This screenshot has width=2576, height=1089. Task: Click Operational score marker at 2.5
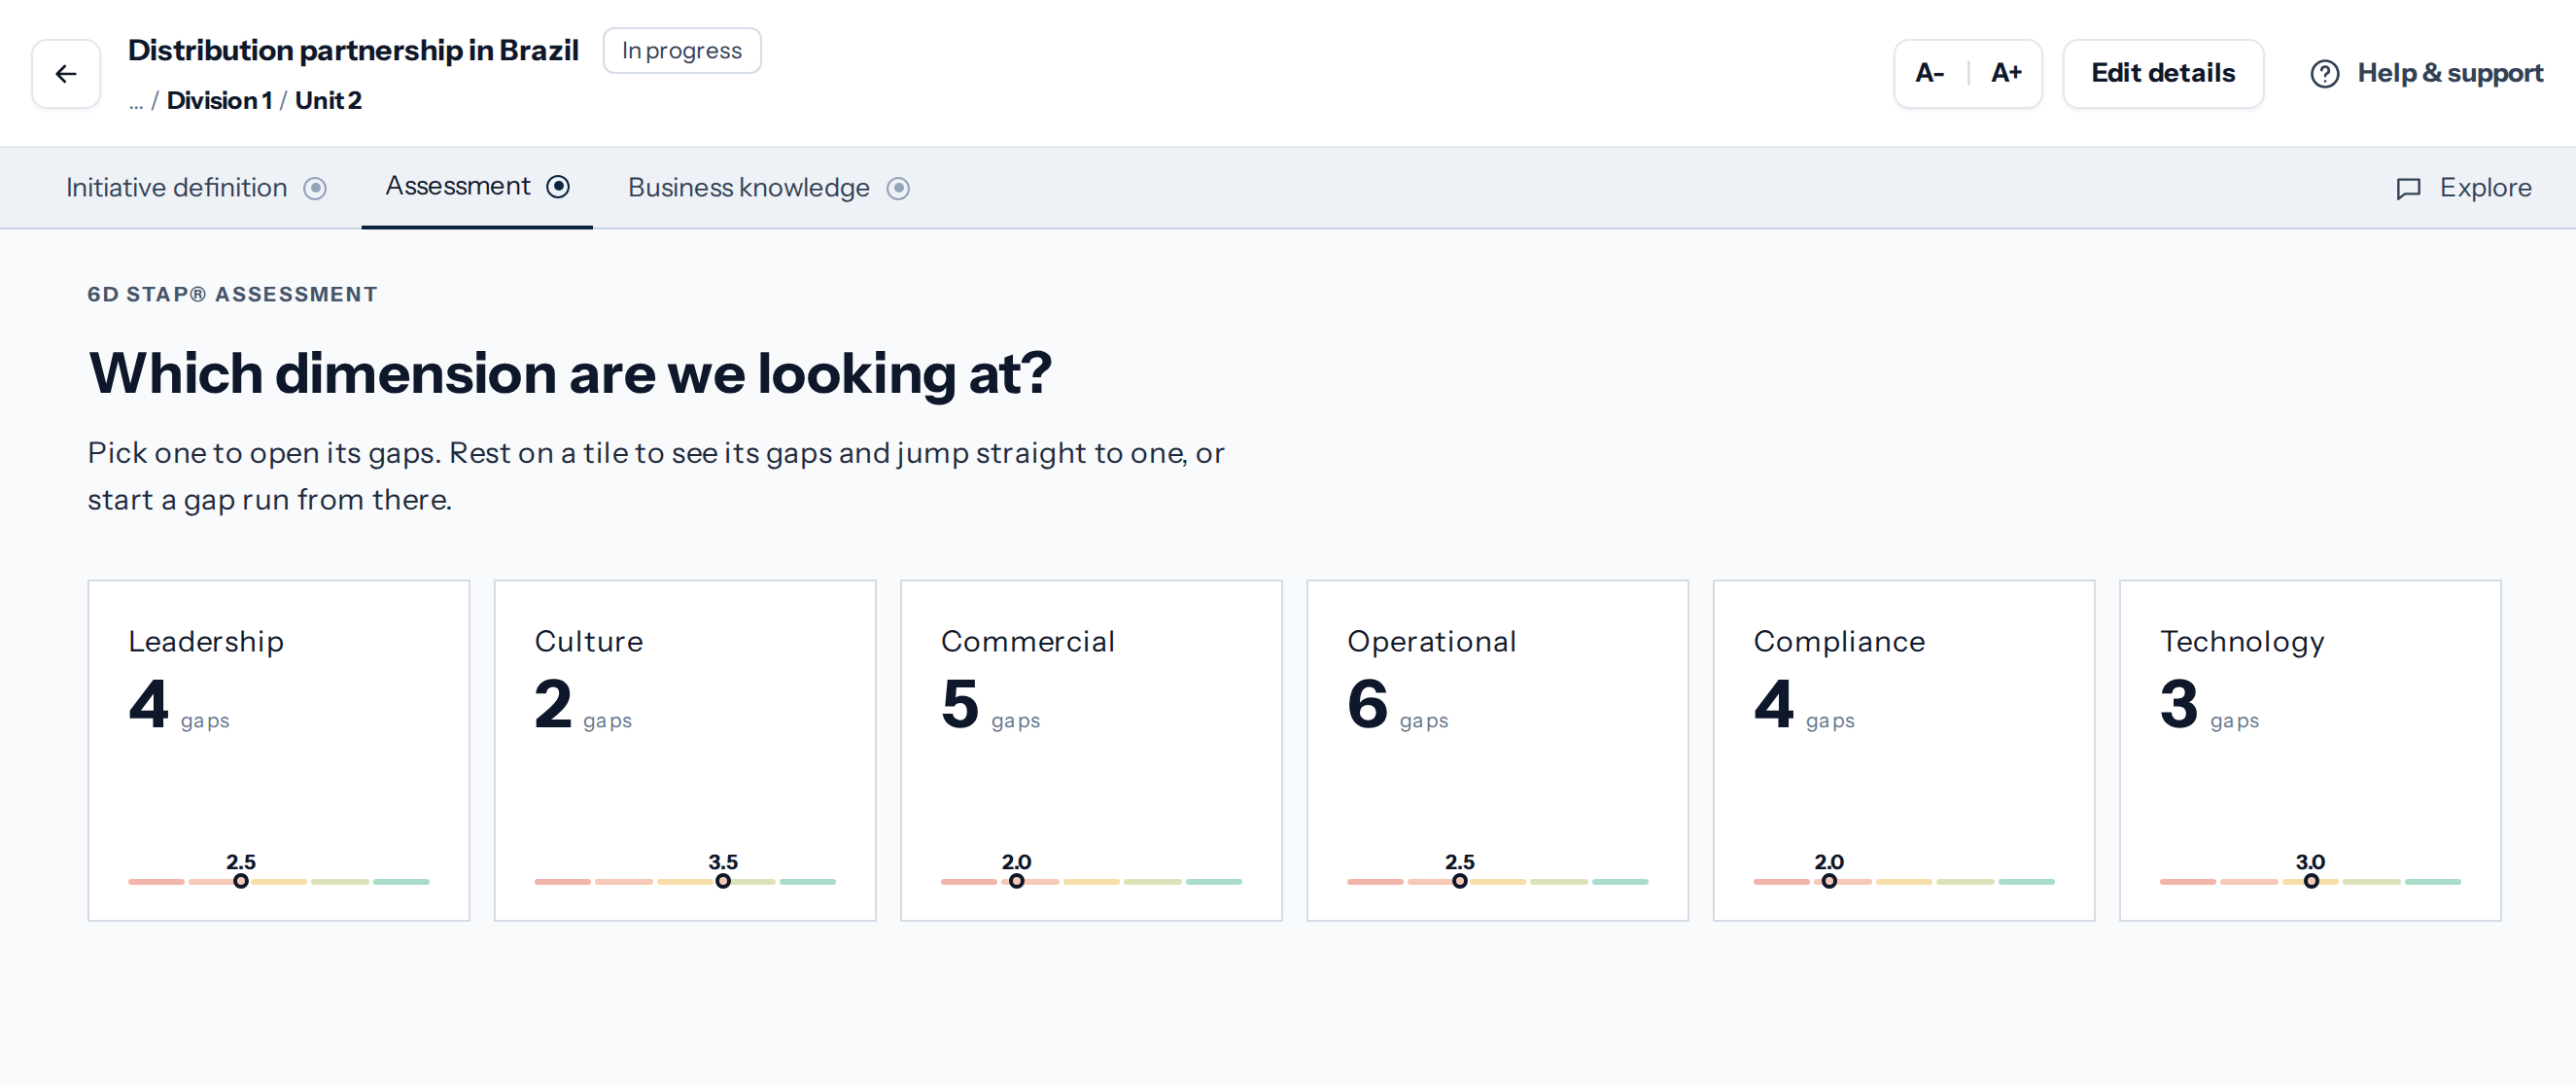coord(1460,883)
